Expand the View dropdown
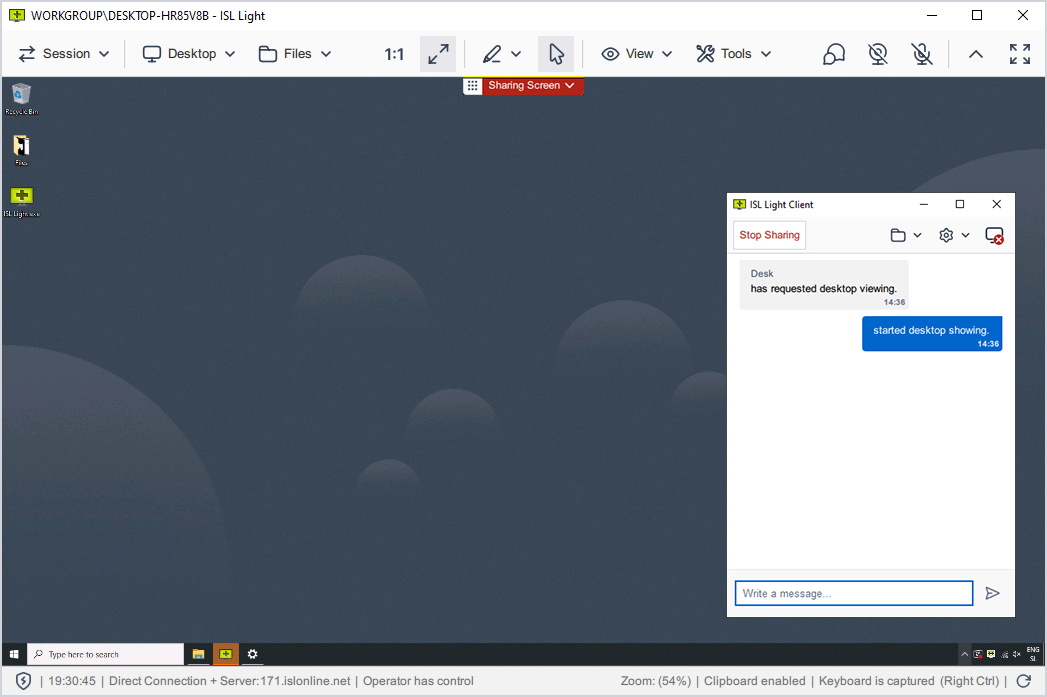1047x697 pixels. [x=637, y=54]
